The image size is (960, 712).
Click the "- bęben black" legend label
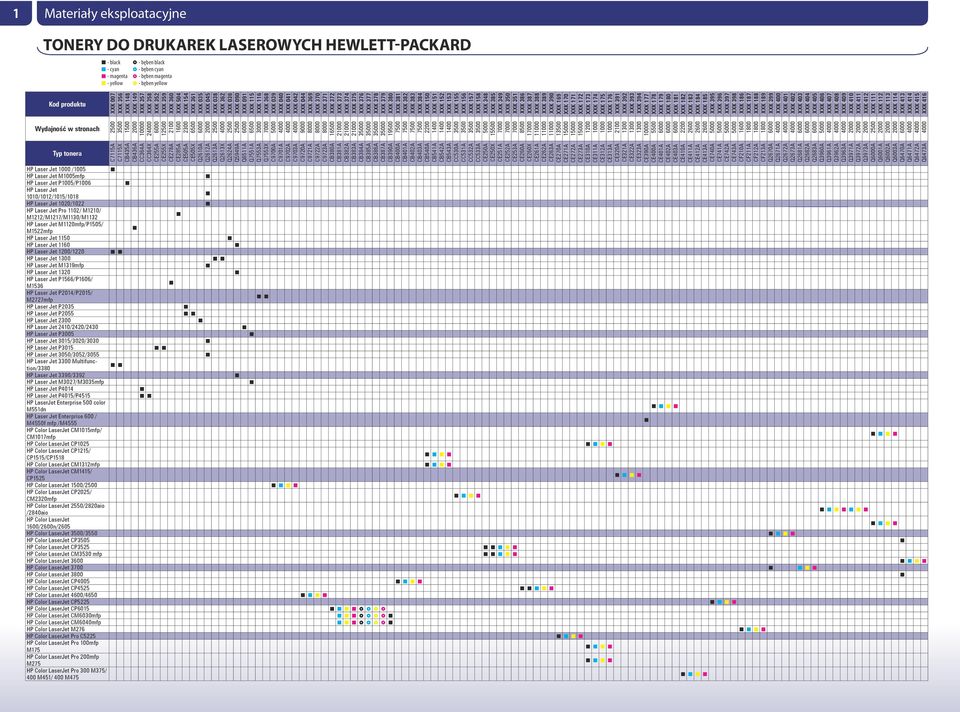152,62
